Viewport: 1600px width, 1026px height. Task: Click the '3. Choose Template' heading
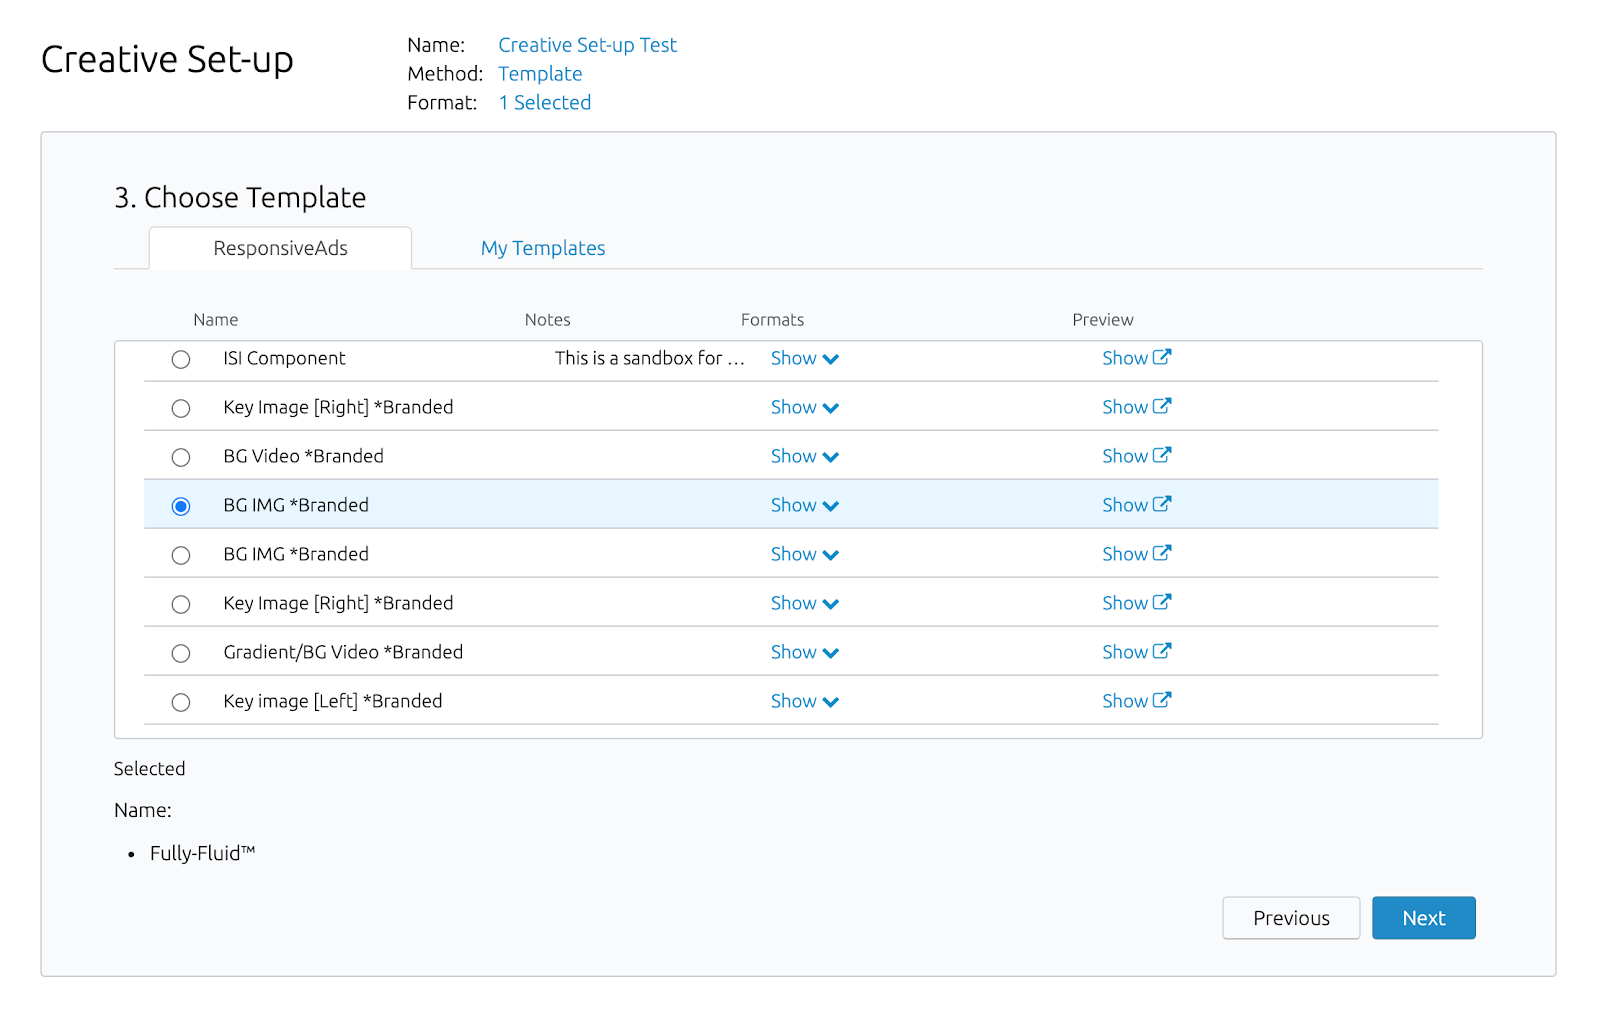click(240, 198)
